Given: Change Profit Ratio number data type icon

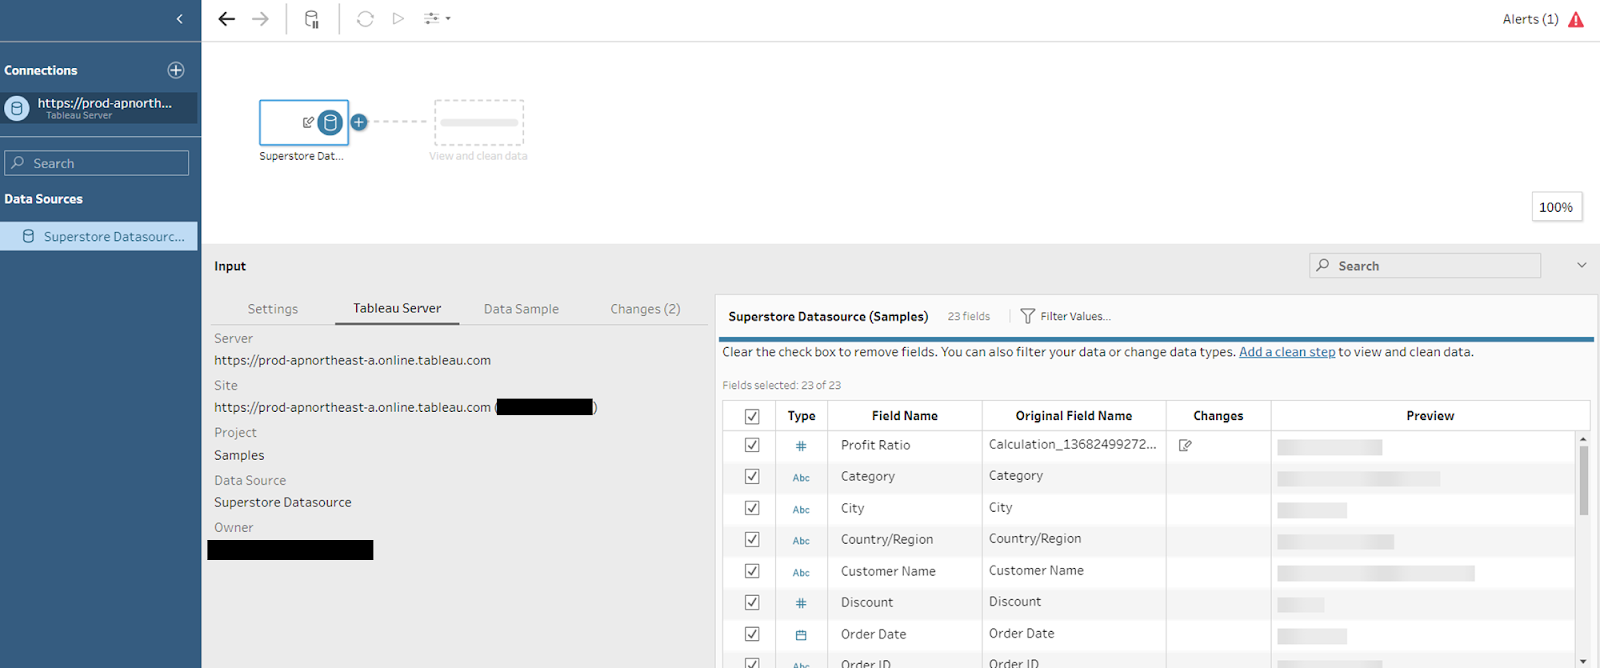Looking at the screenshot, I should pyautogui.click(x=801, y=446).
